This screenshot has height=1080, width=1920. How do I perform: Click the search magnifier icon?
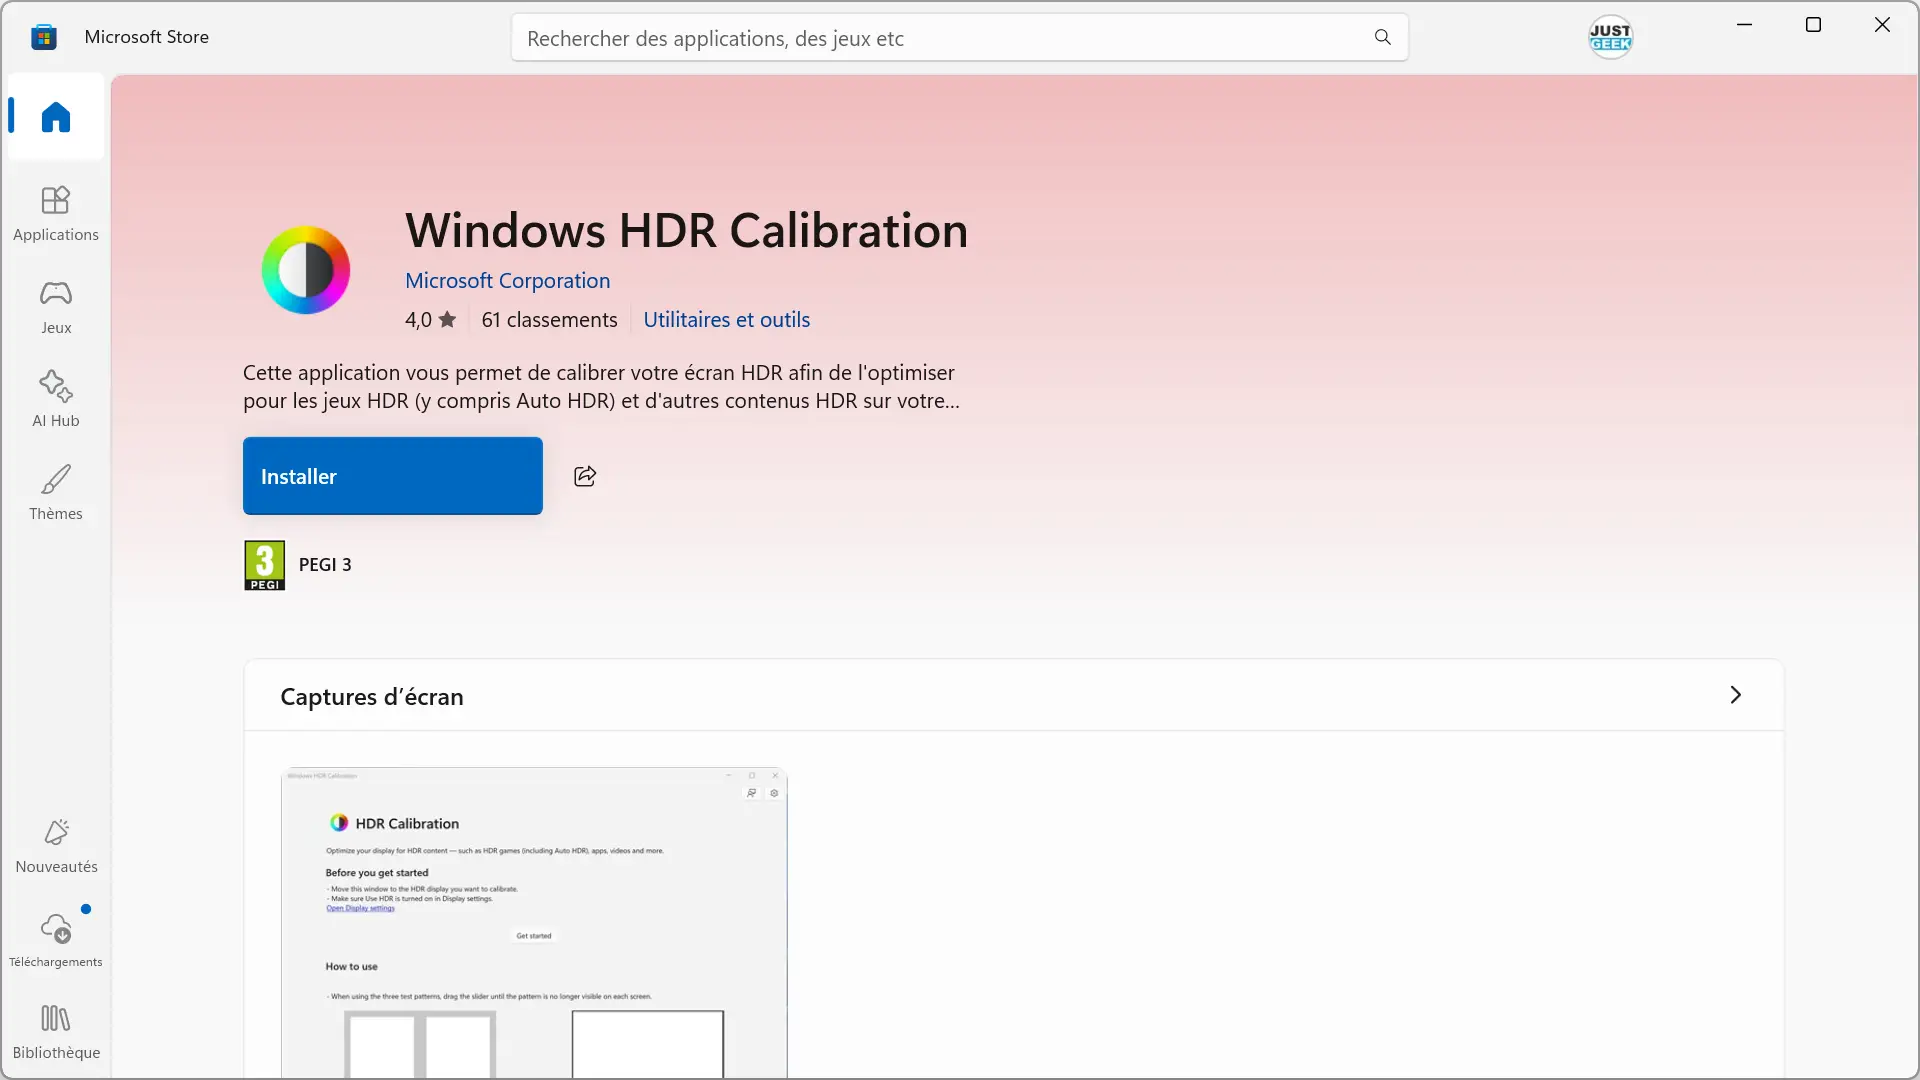1382,37
